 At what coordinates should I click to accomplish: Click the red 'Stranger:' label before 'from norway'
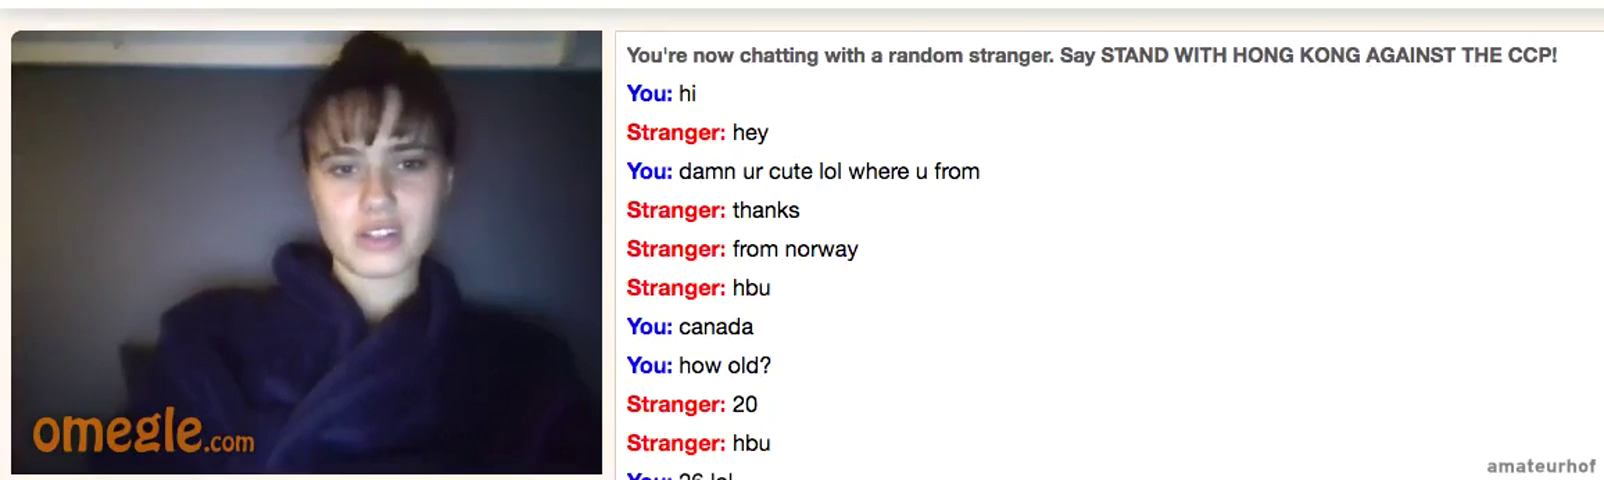click(x=676, y=250)
